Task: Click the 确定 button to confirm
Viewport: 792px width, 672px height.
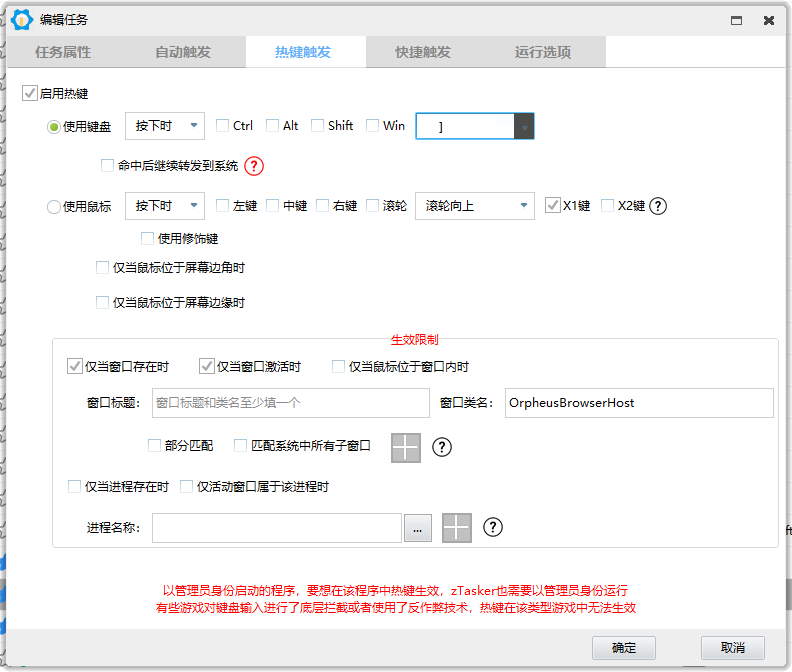Action: point(624,647)
